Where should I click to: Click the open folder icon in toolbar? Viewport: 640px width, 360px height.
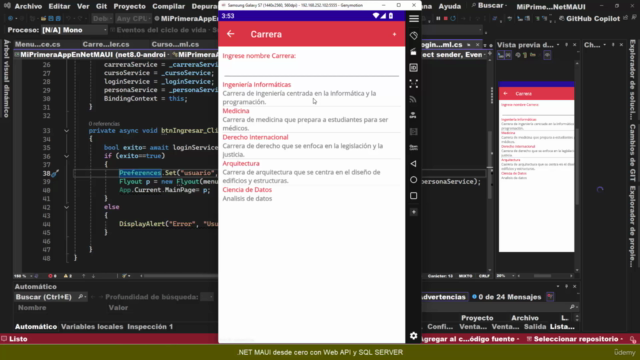click(43, 19)
